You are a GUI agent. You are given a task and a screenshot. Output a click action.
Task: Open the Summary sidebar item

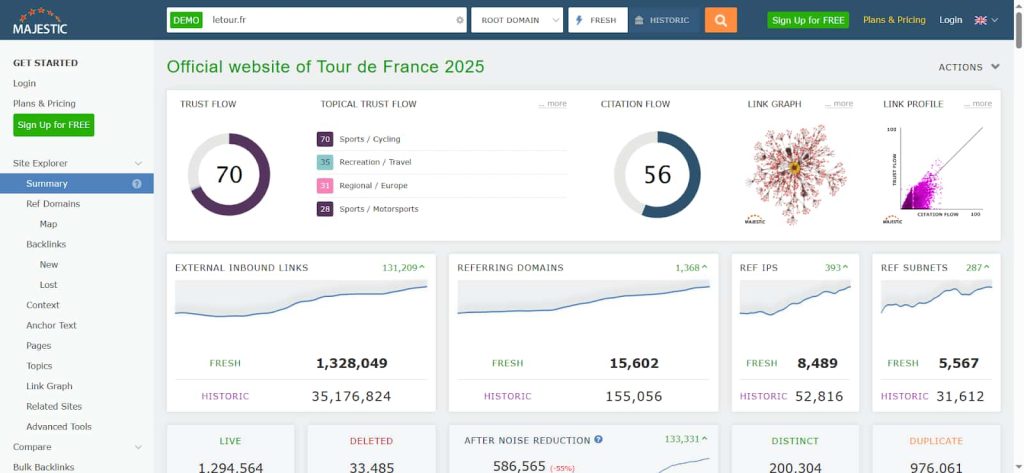coord(76,184)
